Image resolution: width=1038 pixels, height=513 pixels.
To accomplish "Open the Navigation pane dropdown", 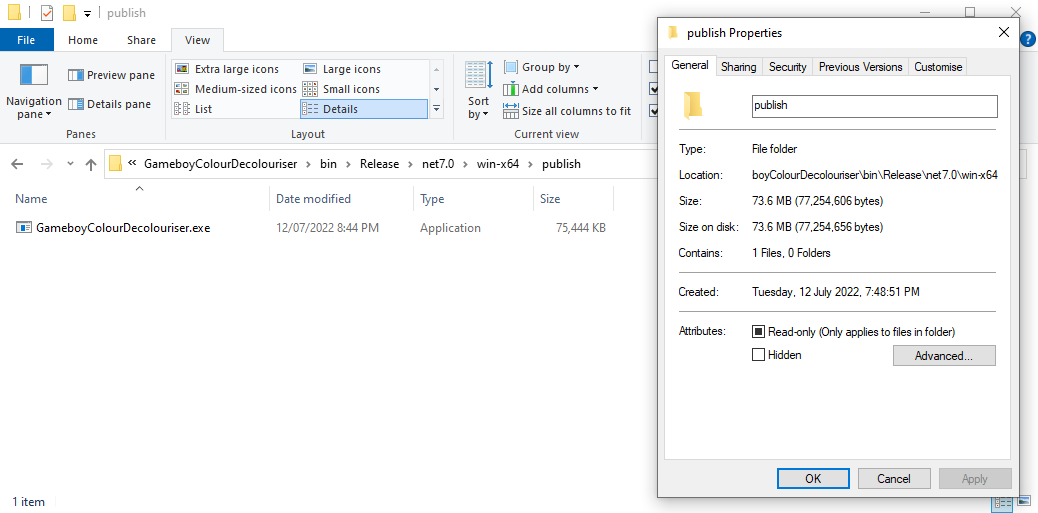I will tap(34, 92).
